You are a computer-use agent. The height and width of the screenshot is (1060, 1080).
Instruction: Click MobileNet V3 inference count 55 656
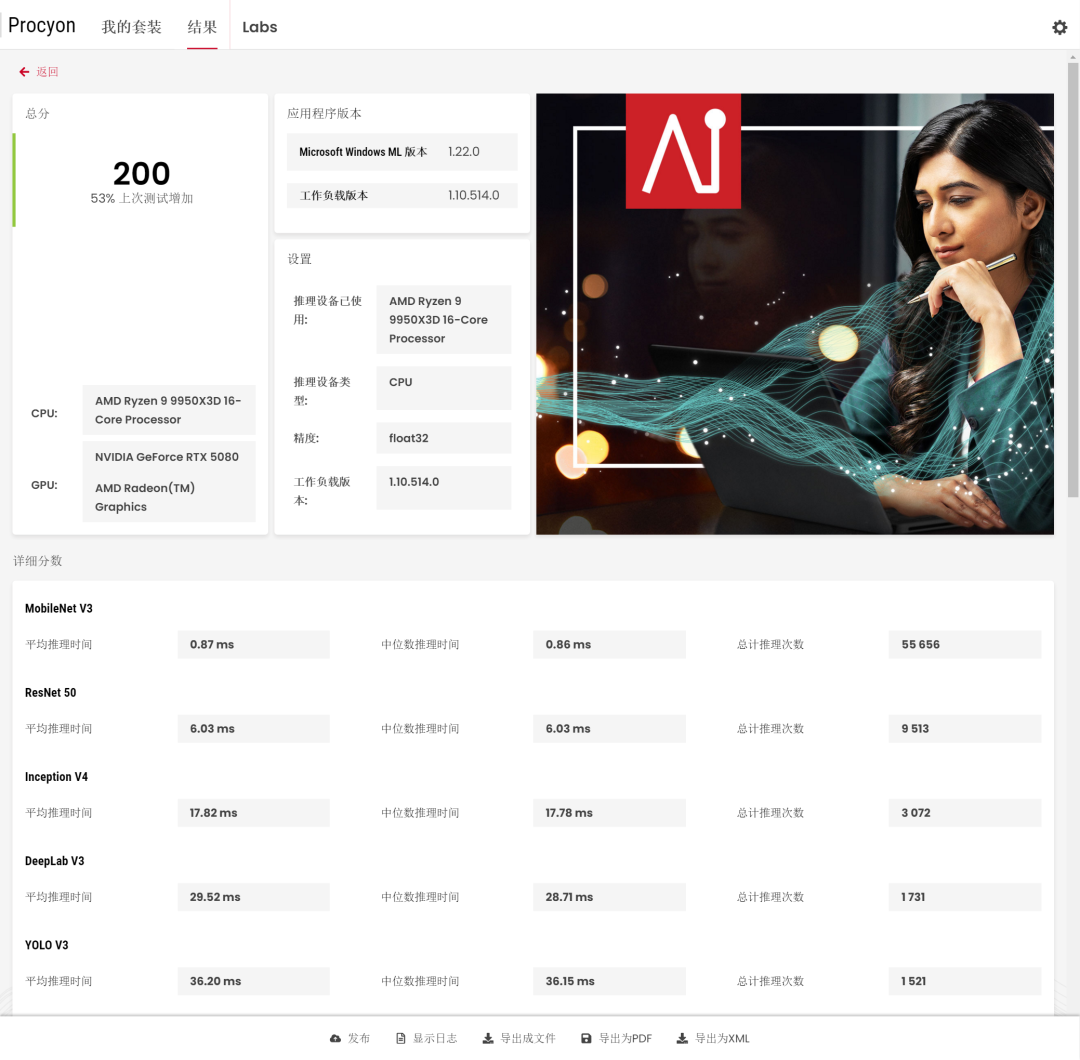pos(964,645)
